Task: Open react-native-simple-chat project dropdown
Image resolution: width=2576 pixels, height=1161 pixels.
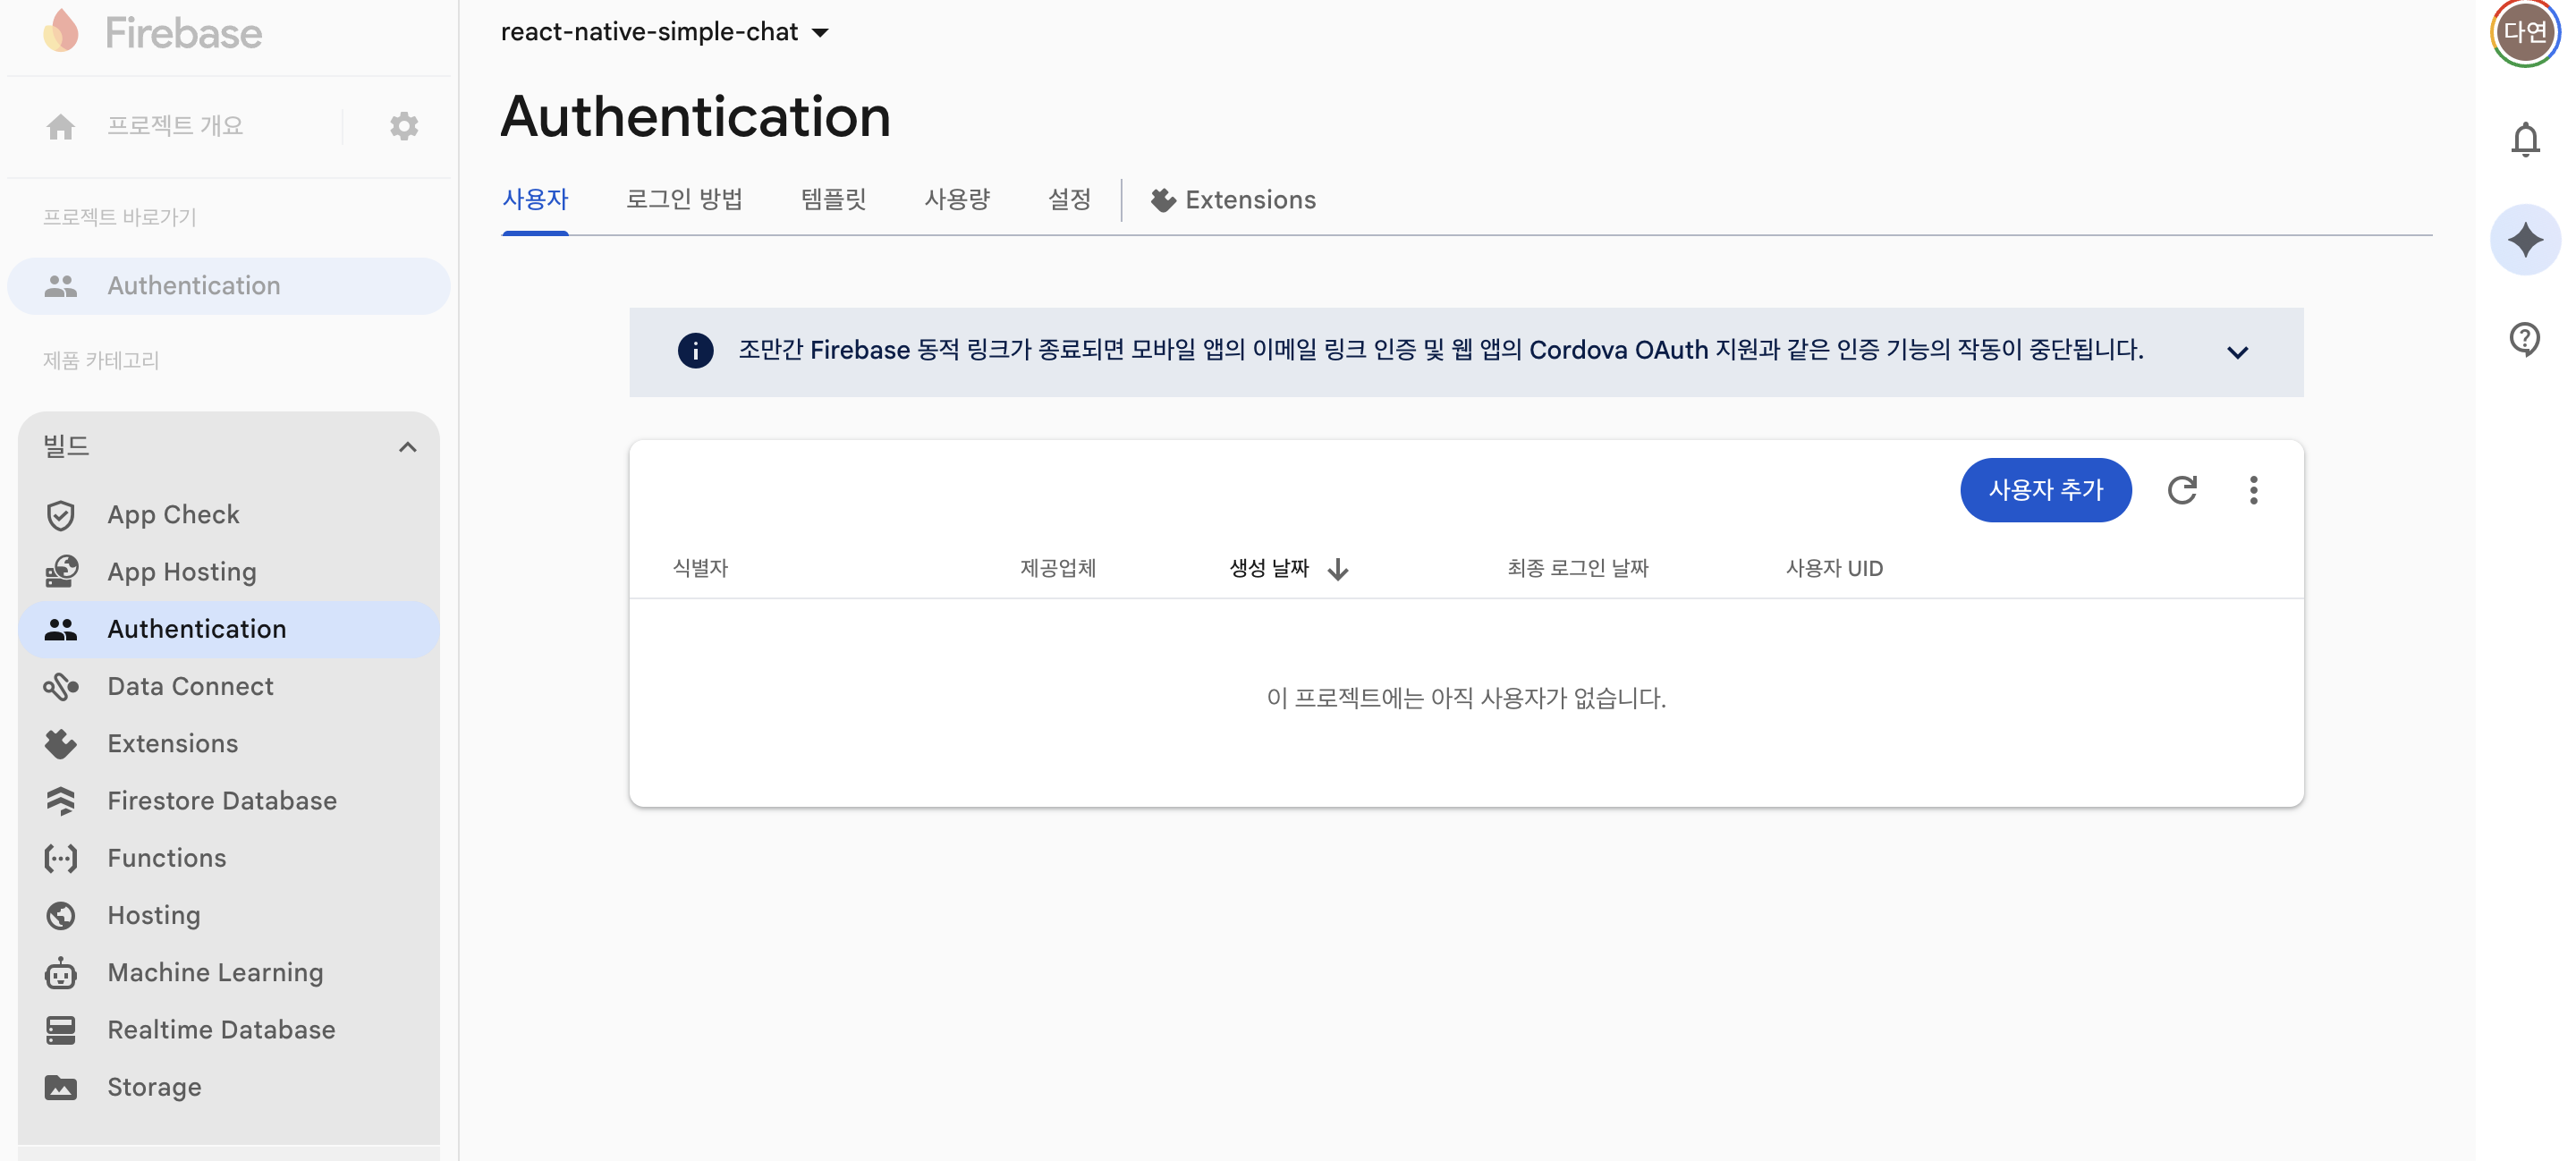Action: tap(664, 32)
